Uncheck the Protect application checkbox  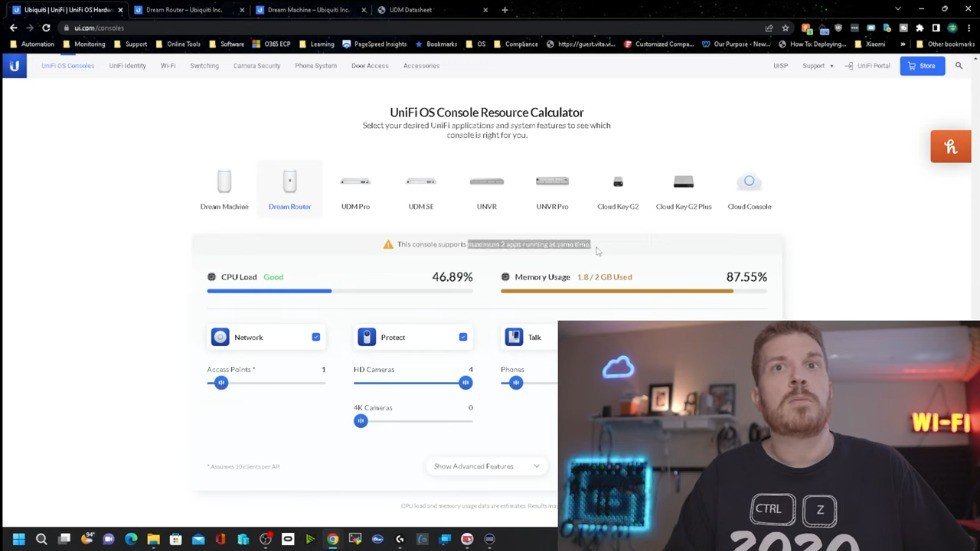(463, 337)
